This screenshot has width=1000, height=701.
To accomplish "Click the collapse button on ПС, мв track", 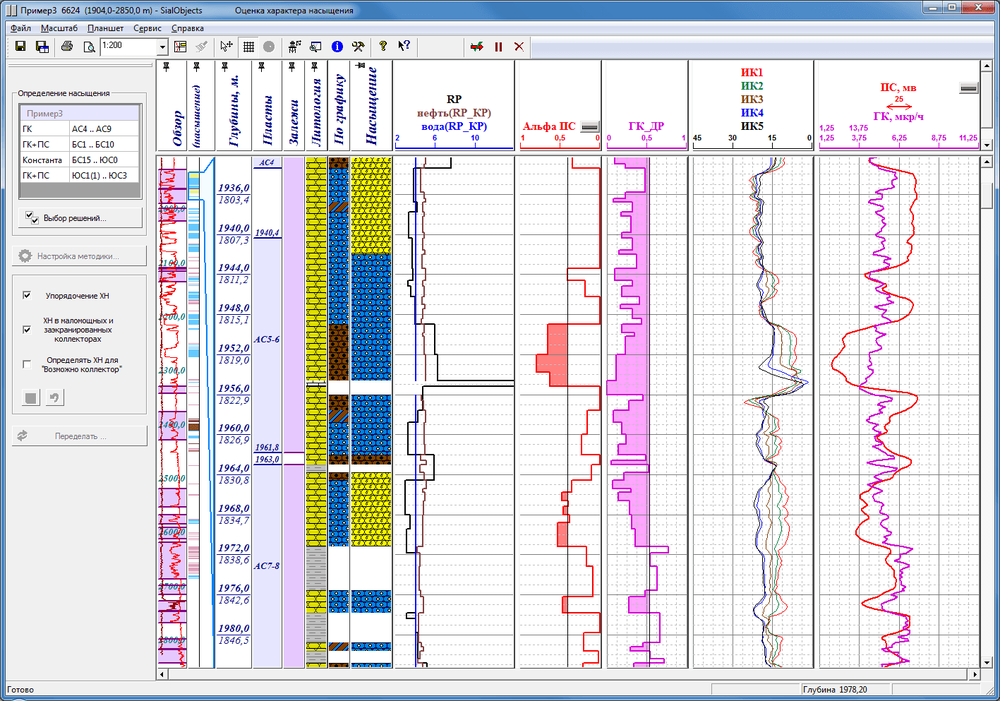I will pyautogui.click(x=967, y=88).
